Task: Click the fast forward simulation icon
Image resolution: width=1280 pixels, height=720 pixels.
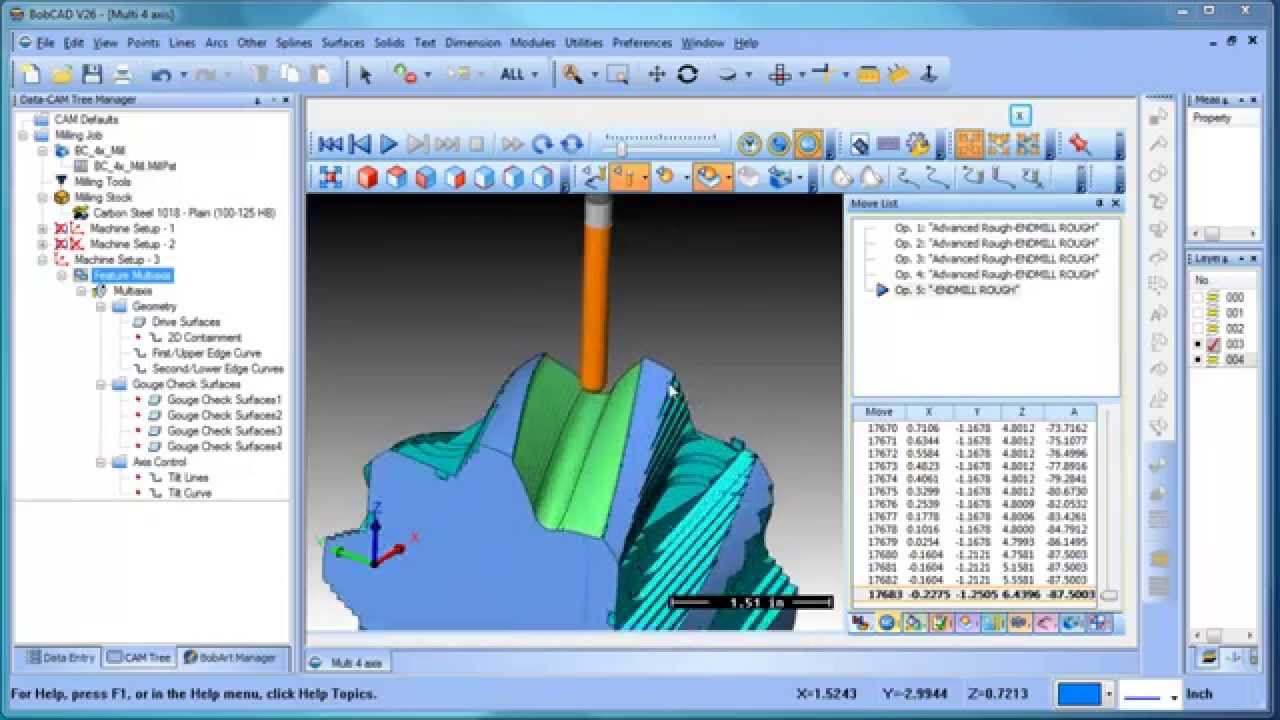Action: tap(513, 144)
